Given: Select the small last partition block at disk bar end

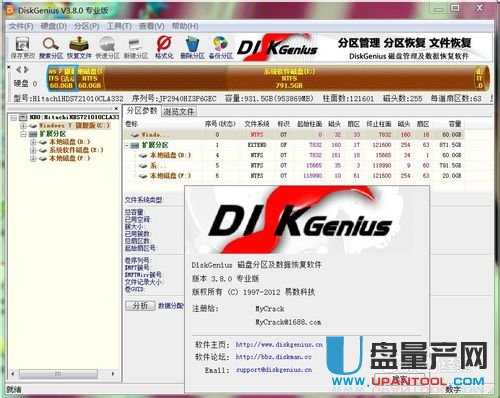Looking at the screenshot, I should 481,78.
